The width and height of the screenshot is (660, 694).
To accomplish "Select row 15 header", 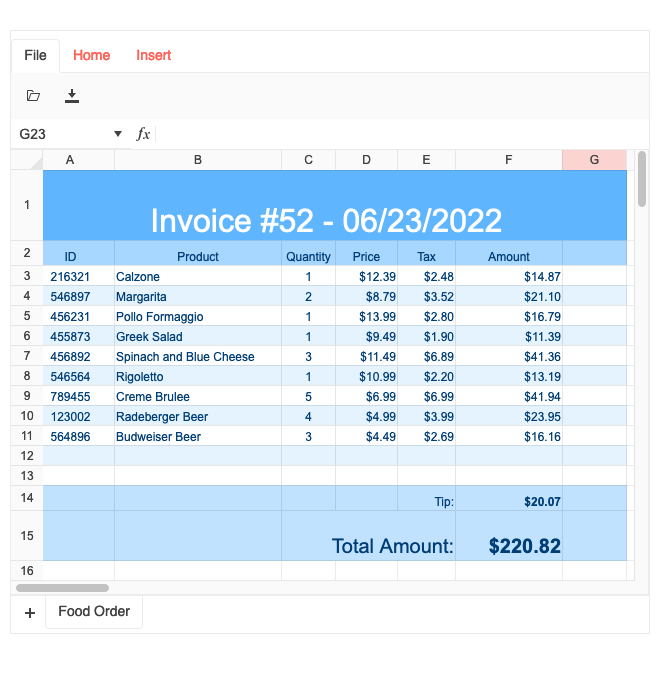I will pos(27,536).
